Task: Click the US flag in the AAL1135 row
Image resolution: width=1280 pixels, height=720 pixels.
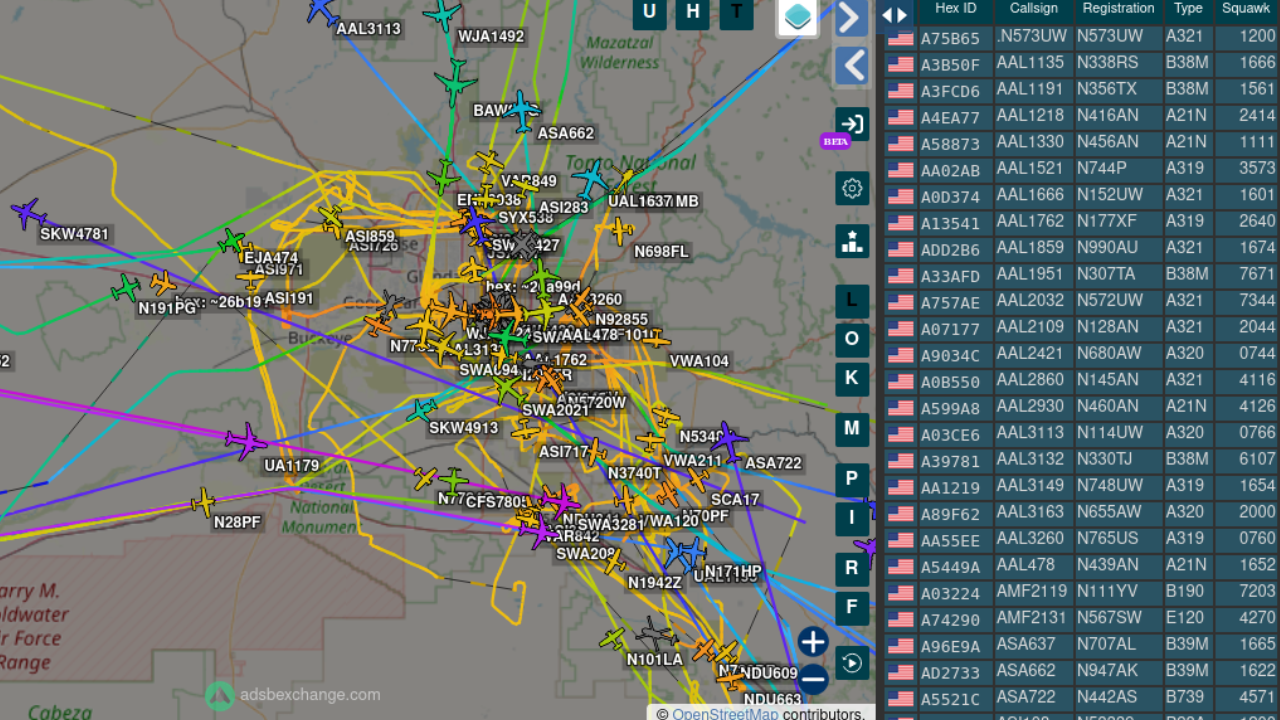Action: click(900, 64)
